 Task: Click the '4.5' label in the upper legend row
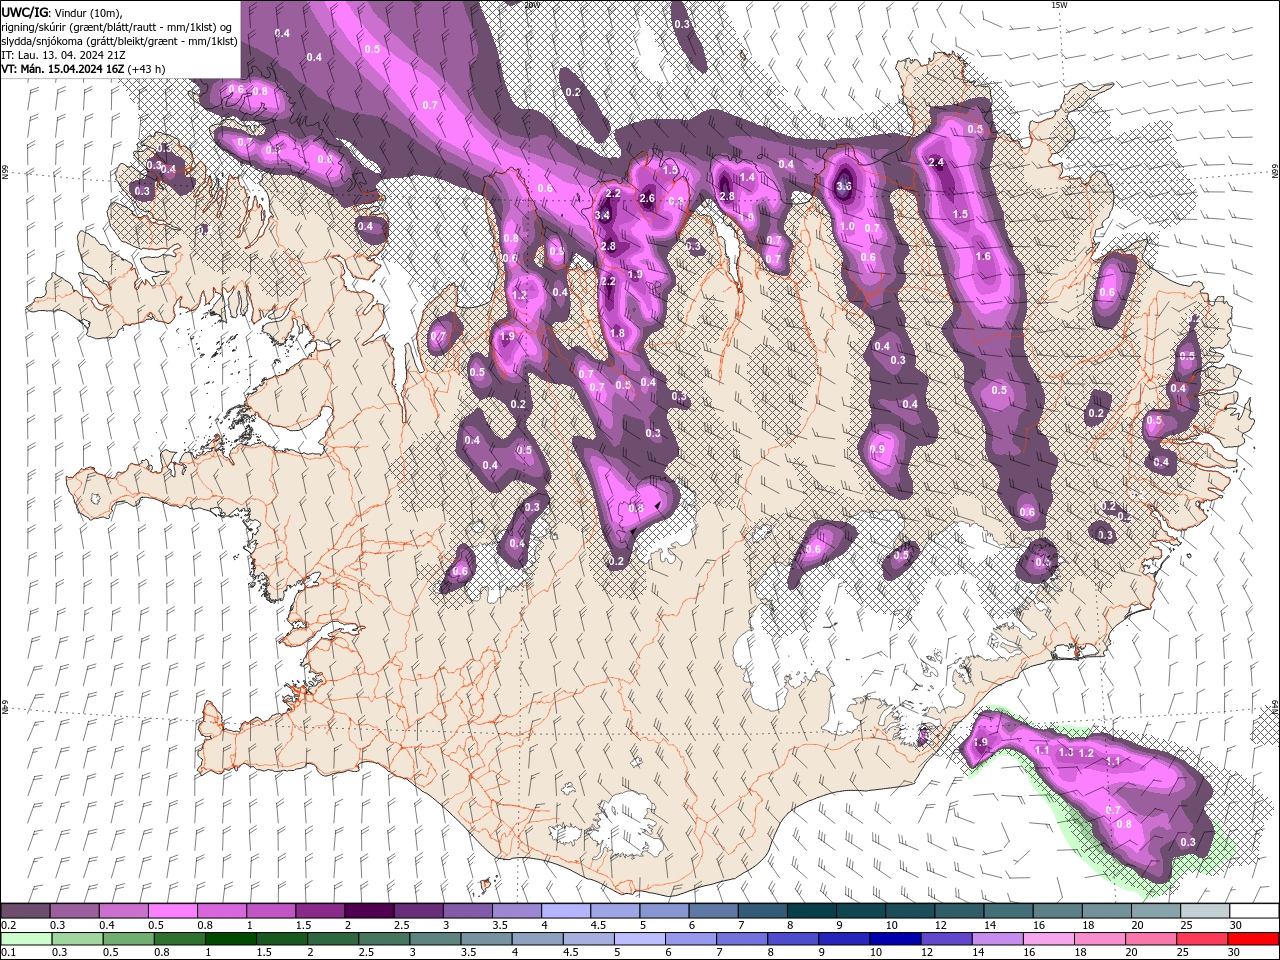click(x=598, y=925)
